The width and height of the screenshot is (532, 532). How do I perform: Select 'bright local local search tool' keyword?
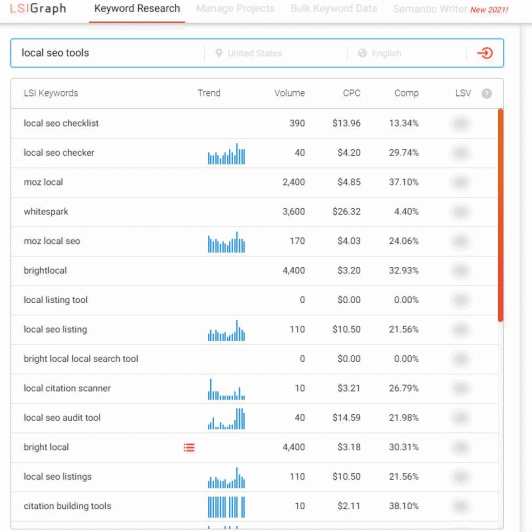(81, 359)
